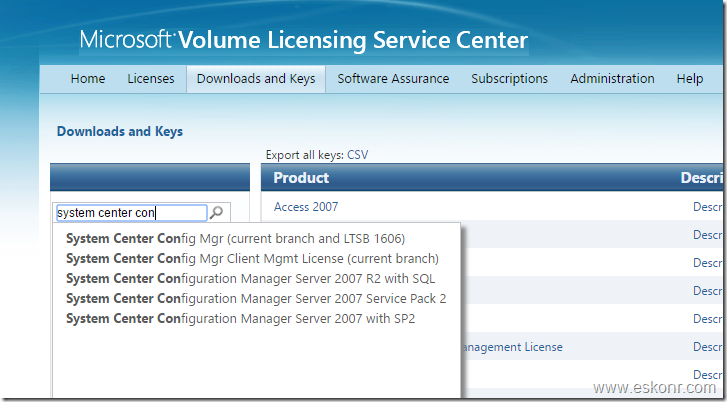Click the Help menu item
727x402 pixels.
690,79
